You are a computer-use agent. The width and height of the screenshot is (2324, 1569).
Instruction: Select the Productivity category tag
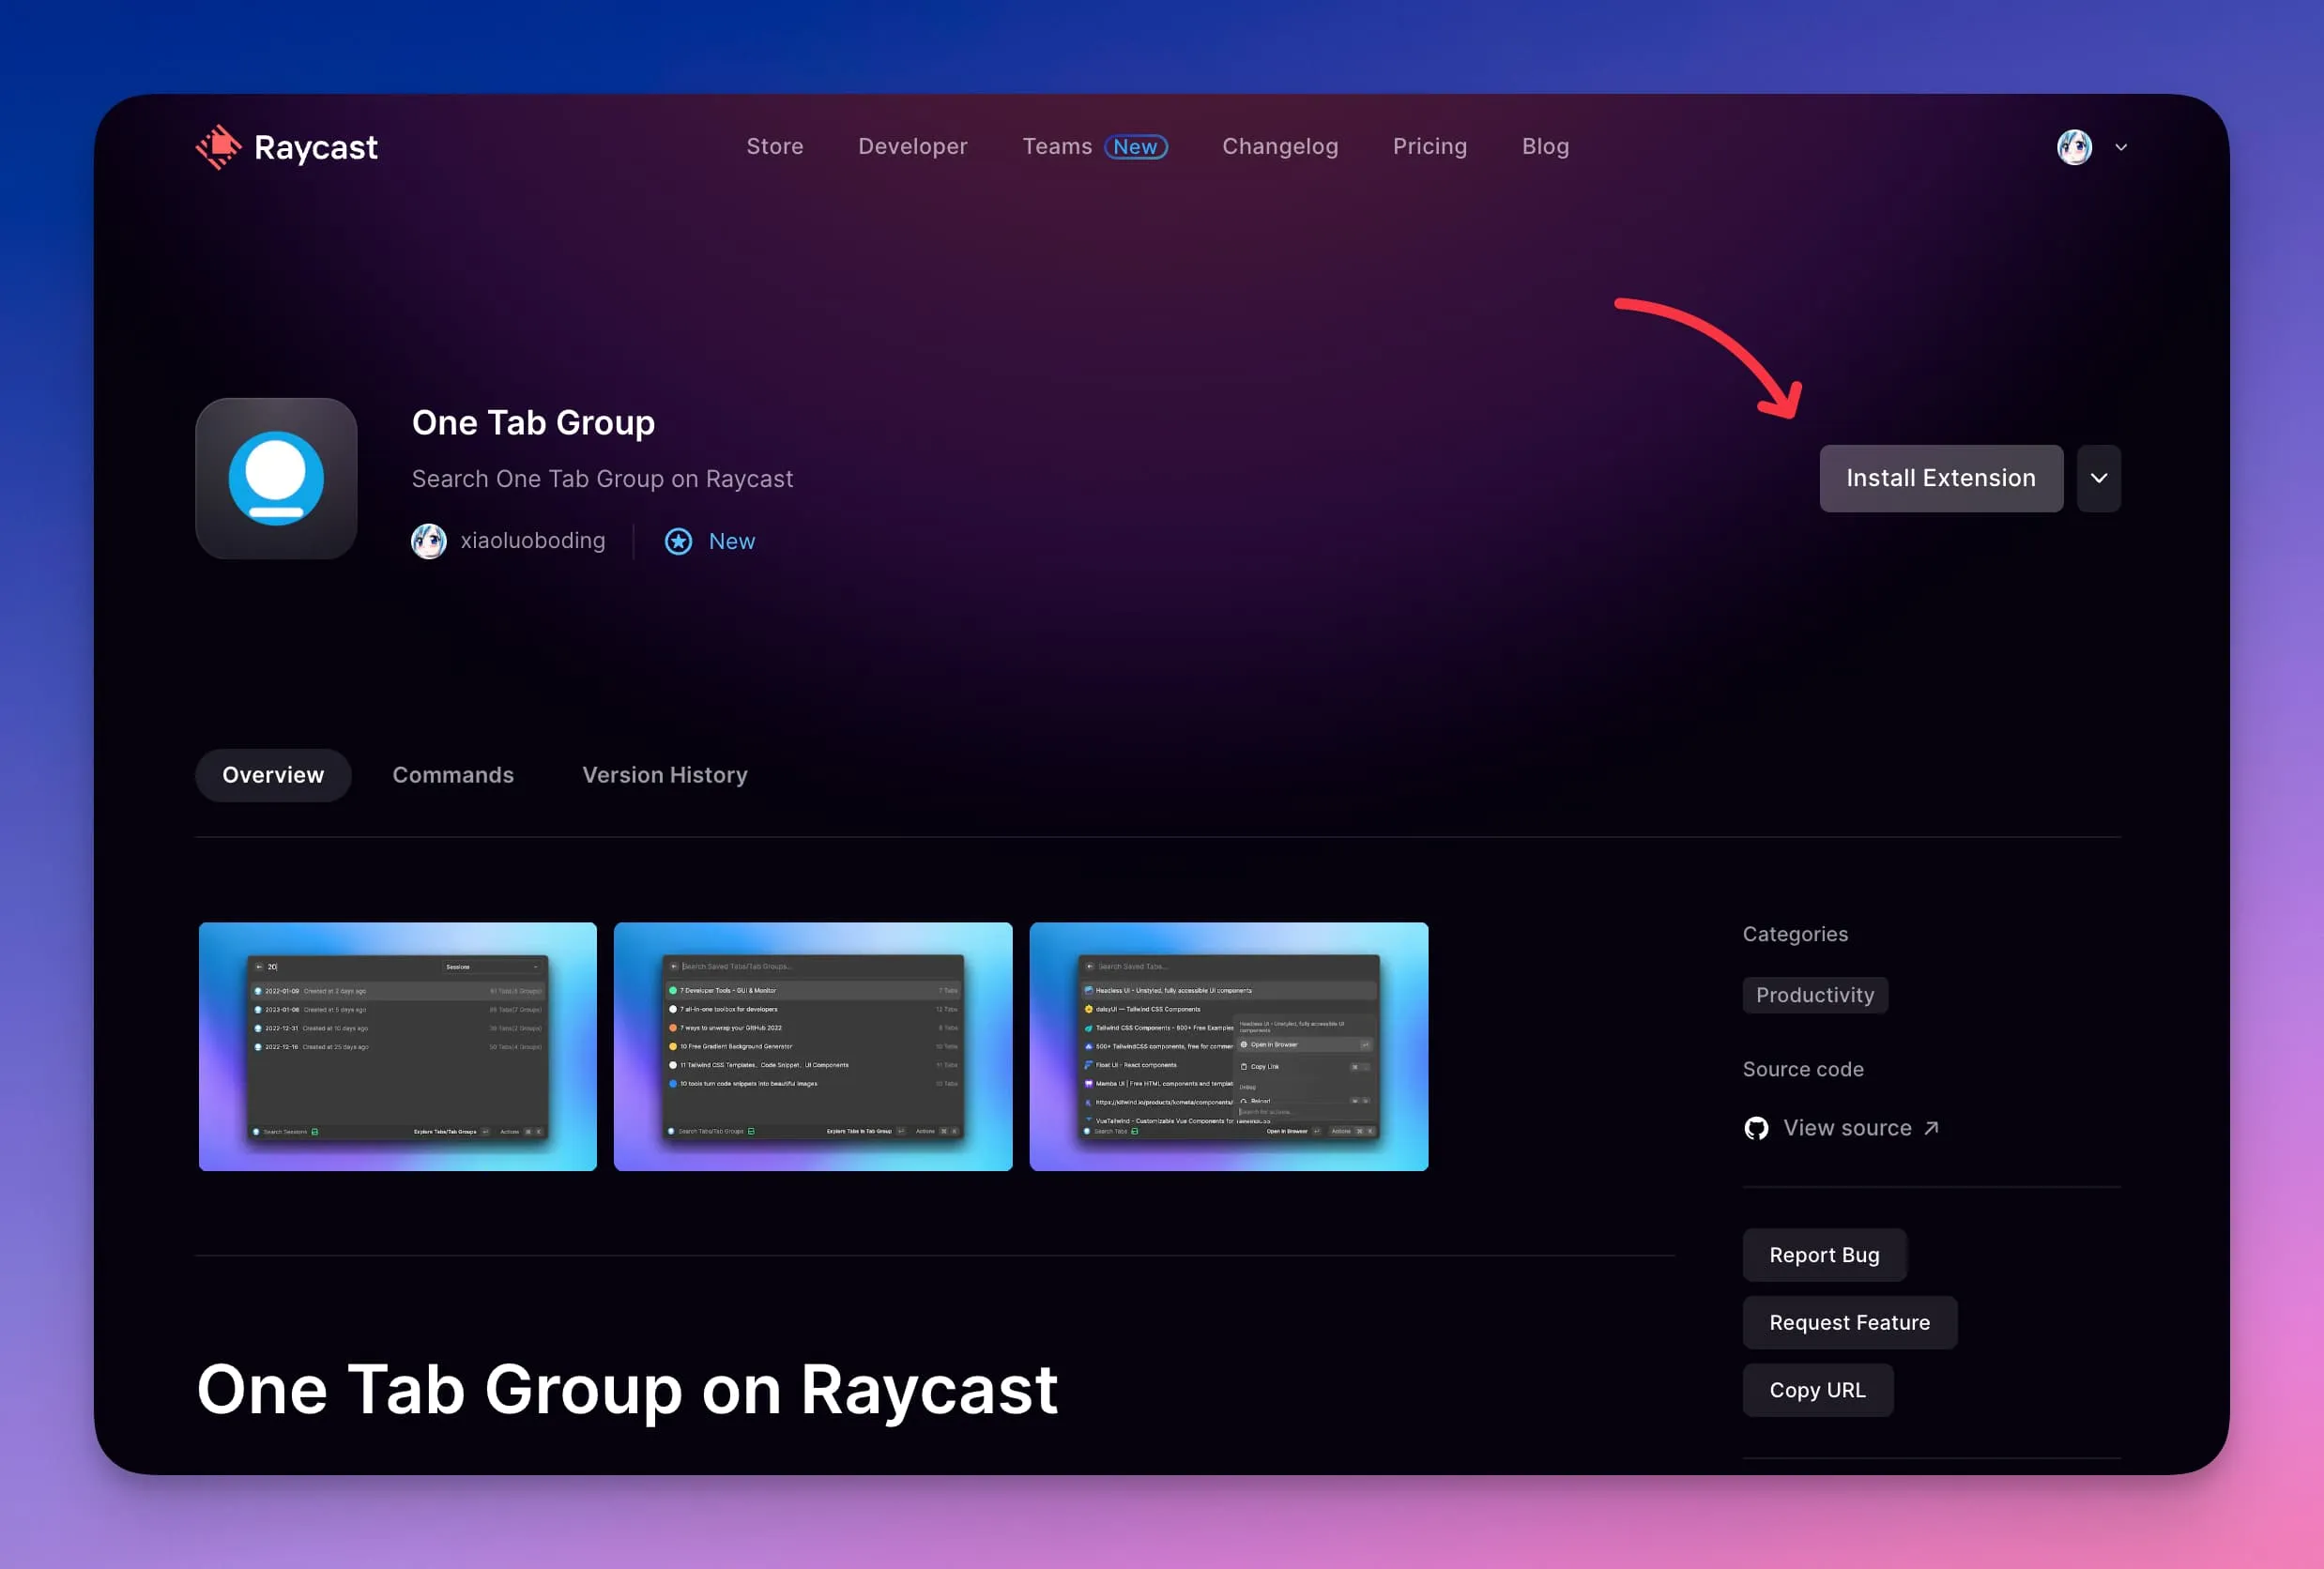pyautogui.click(x=1815, y=995)
